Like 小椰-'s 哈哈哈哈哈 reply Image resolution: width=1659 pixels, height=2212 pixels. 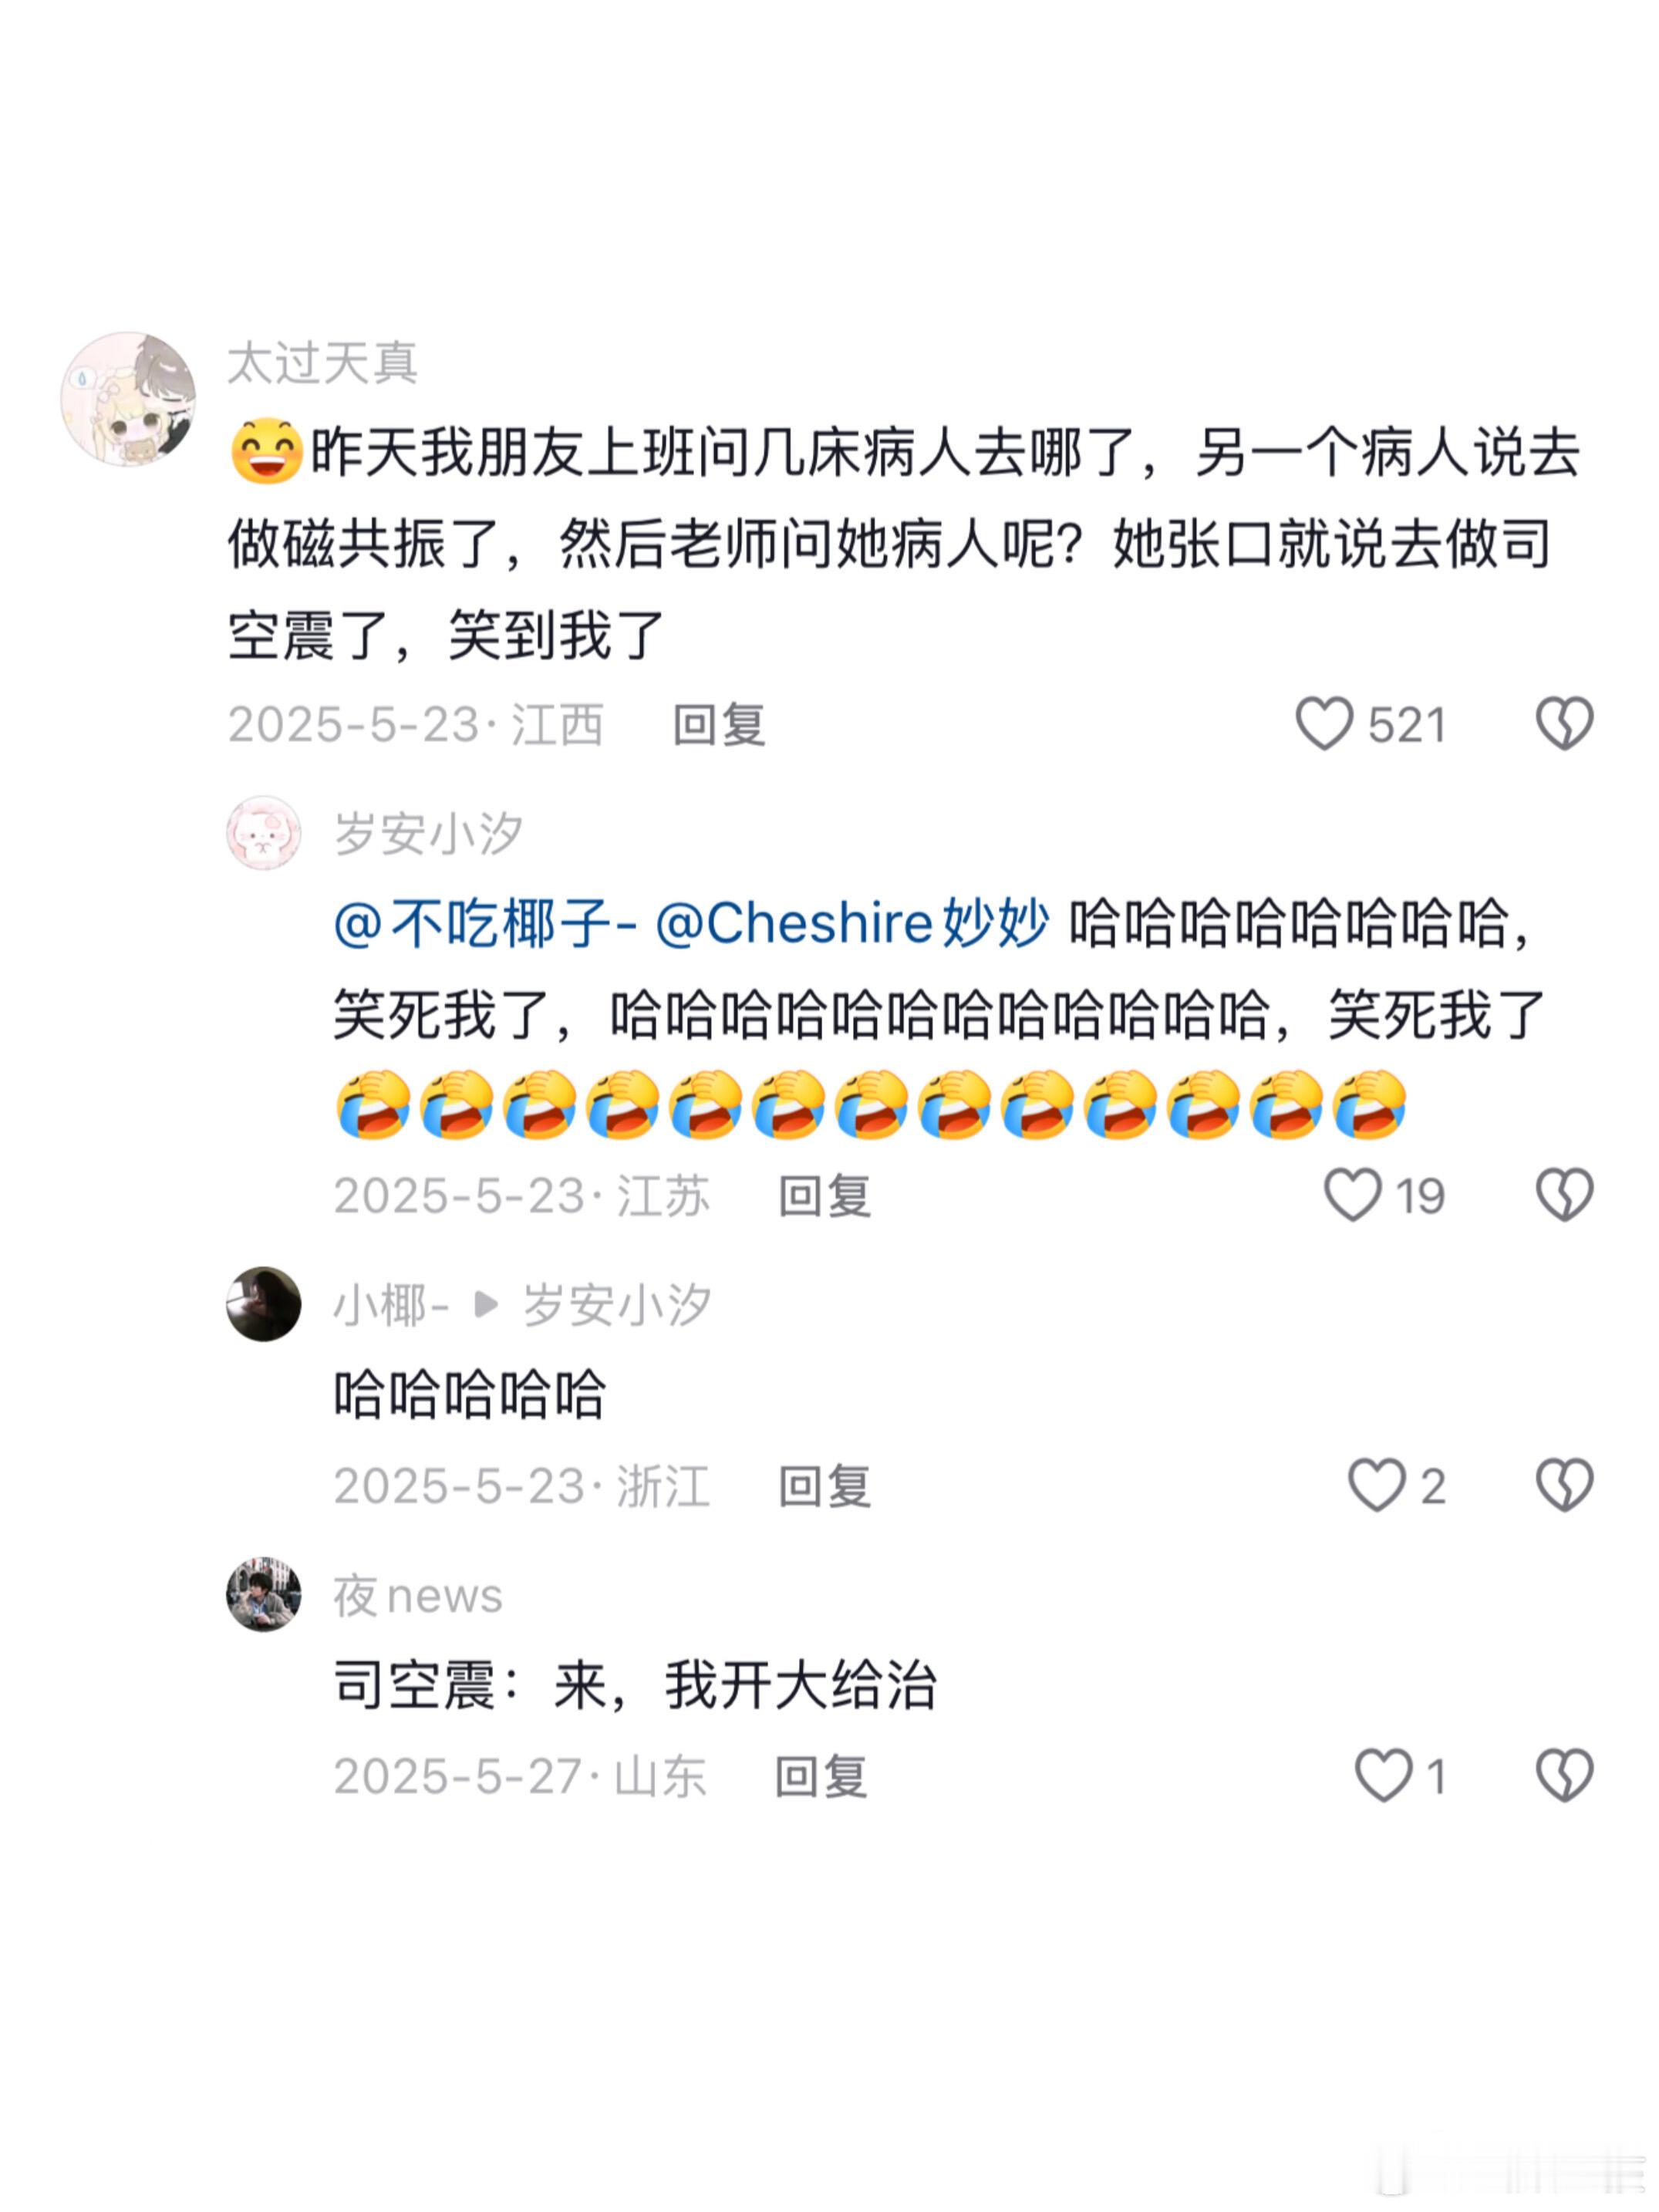click(1376, 1485)
